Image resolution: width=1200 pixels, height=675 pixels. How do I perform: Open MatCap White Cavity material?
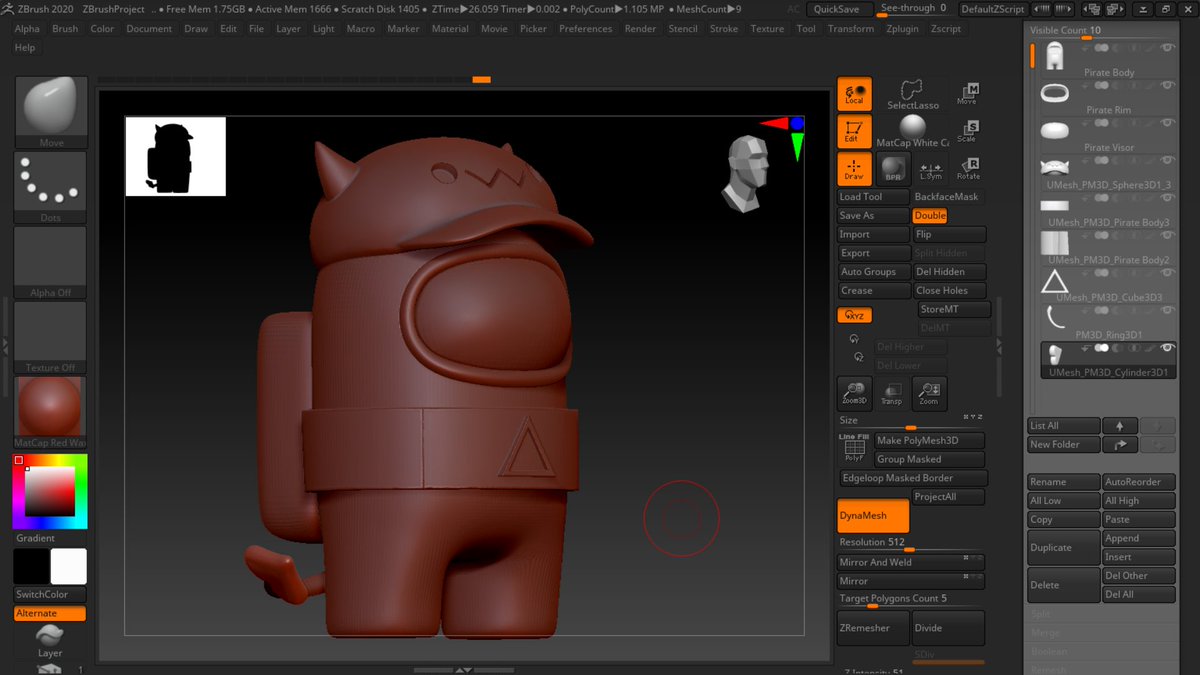point(912,131)
